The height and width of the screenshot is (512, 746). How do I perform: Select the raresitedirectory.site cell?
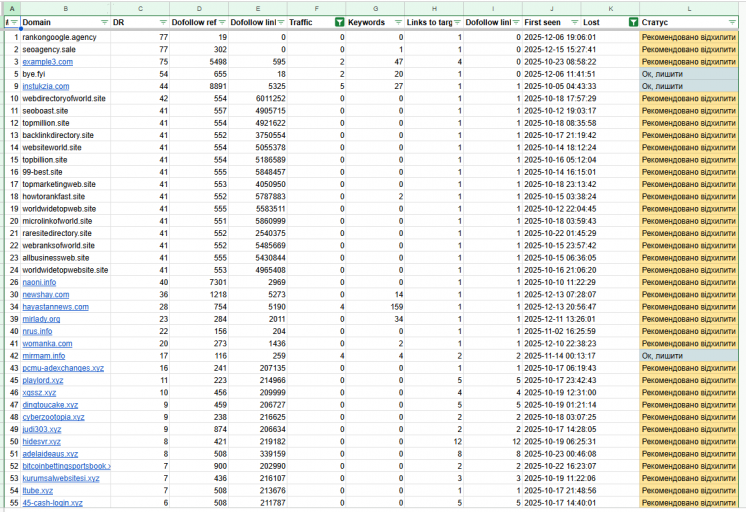(66, 233)
